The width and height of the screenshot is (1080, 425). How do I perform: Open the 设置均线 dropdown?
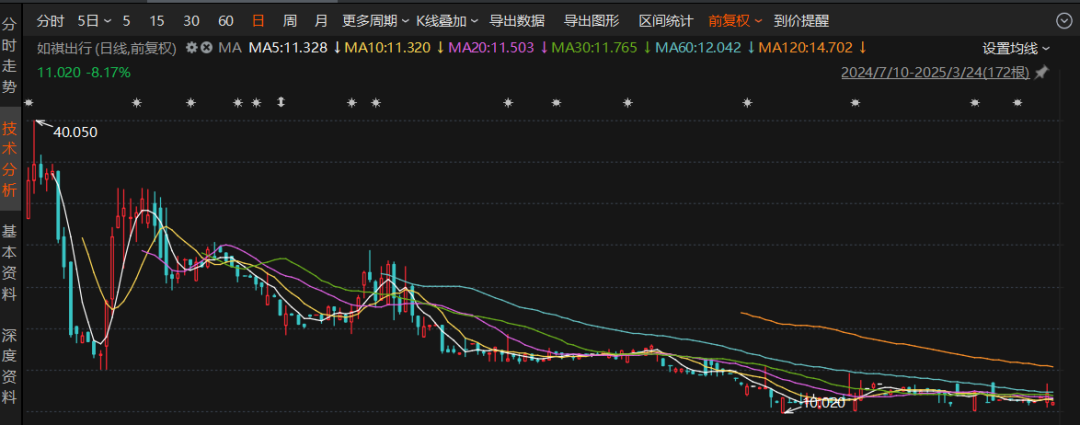(1016, 48)
